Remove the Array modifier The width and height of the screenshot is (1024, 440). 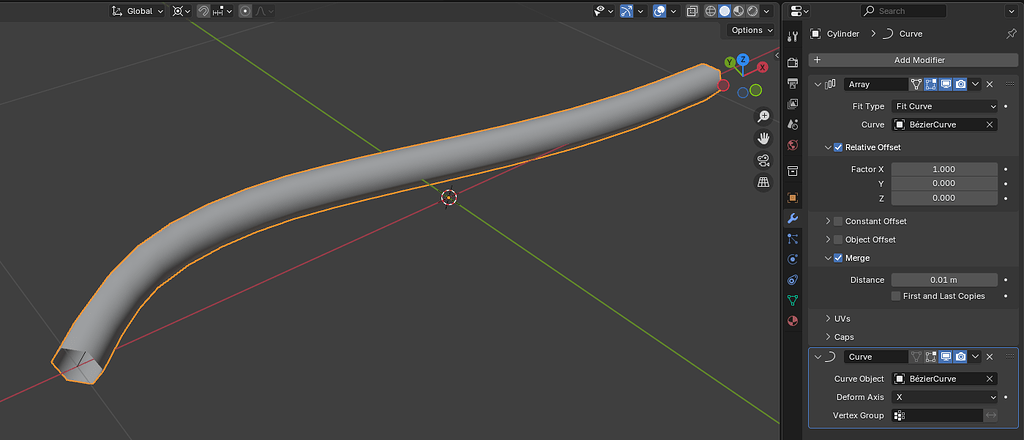coord(989,84)
